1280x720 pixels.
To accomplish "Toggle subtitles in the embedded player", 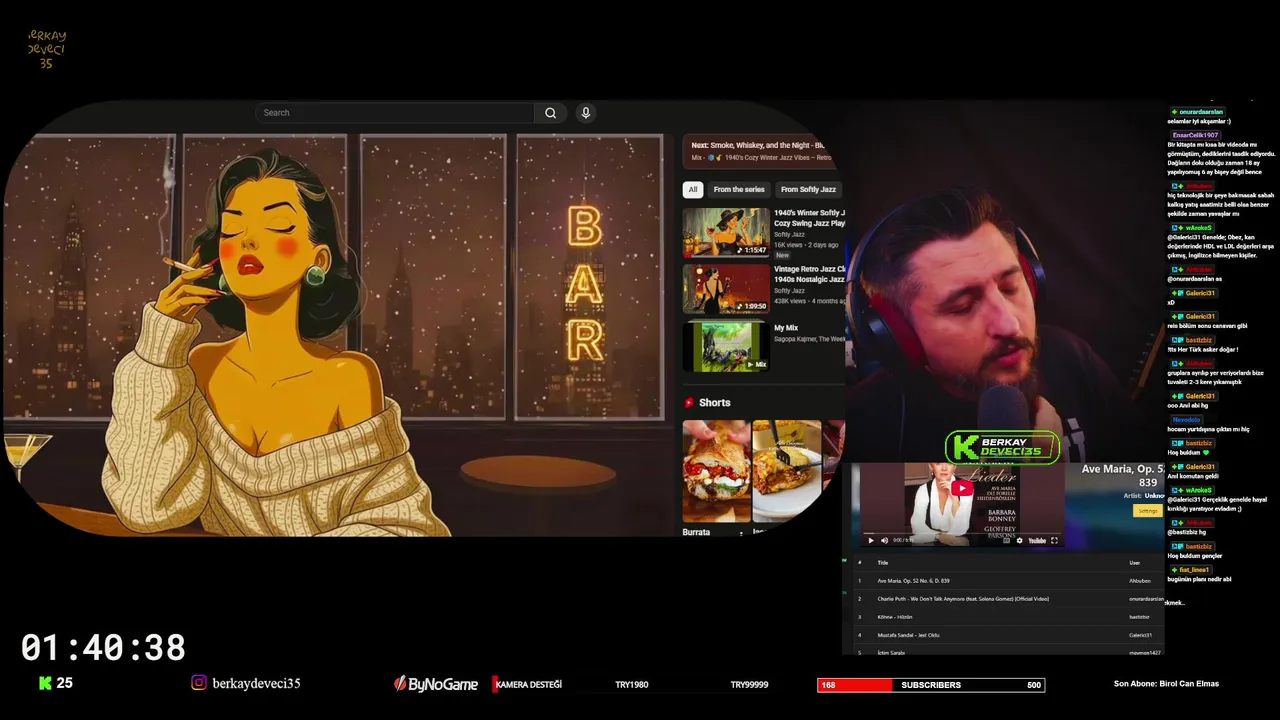I will pos(1006,540).
